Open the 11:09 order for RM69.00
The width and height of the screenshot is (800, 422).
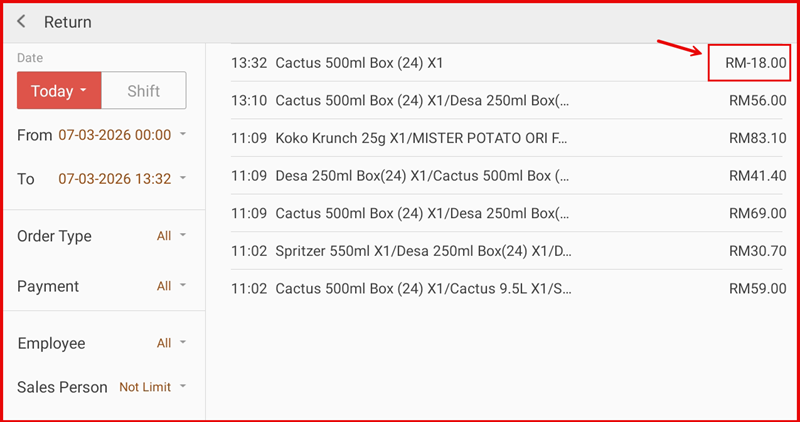point(420,213)
